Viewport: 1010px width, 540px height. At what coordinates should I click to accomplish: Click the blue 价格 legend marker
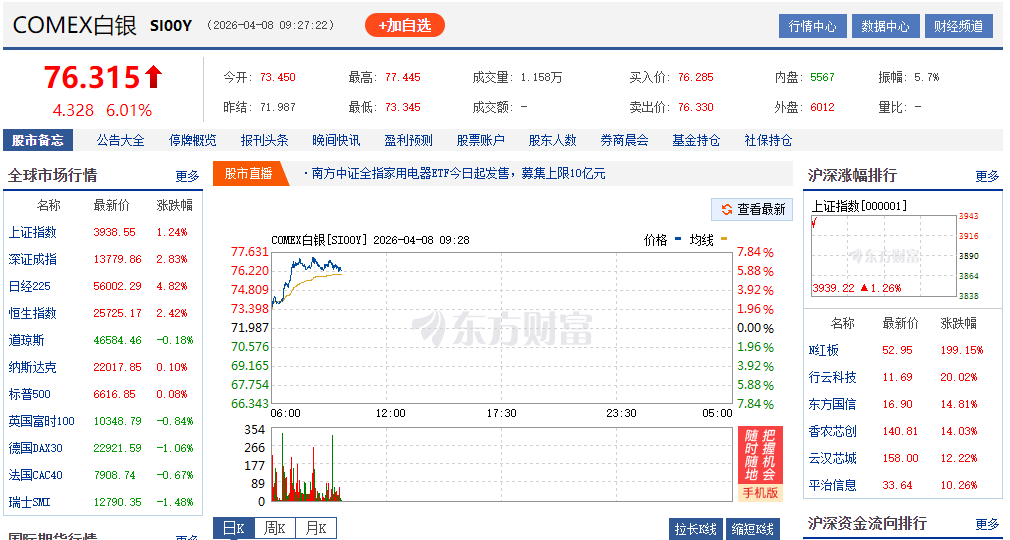pos(679,240)
